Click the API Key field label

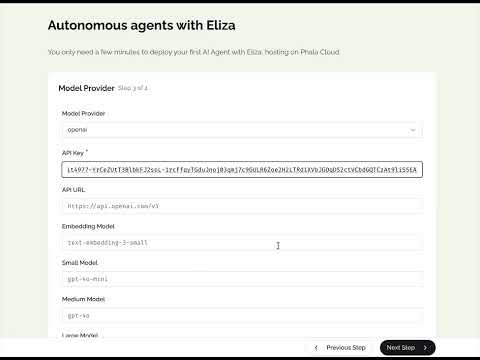point(75,153)
